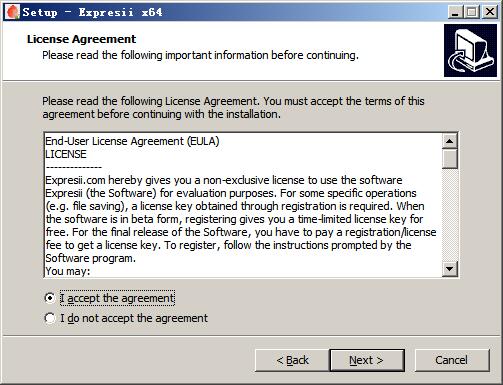503x385 pixels.
Task: Go to the previous step with Back
Action: [x=292, y=360]
